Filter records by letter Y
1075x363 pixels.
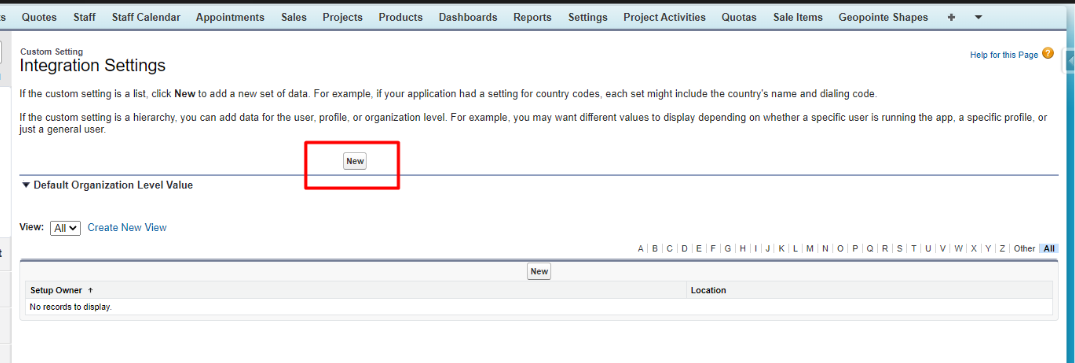[x=988, y=248]
